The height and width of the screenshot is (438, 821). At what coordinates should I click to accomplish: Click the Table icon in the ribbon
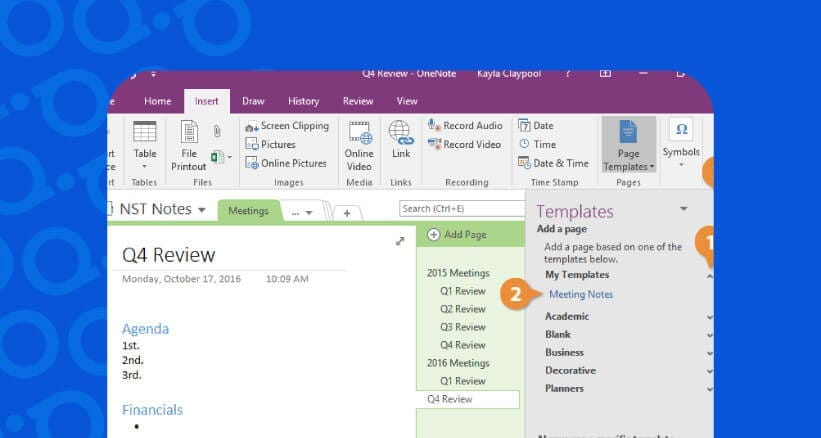click(x=145, y=133)
